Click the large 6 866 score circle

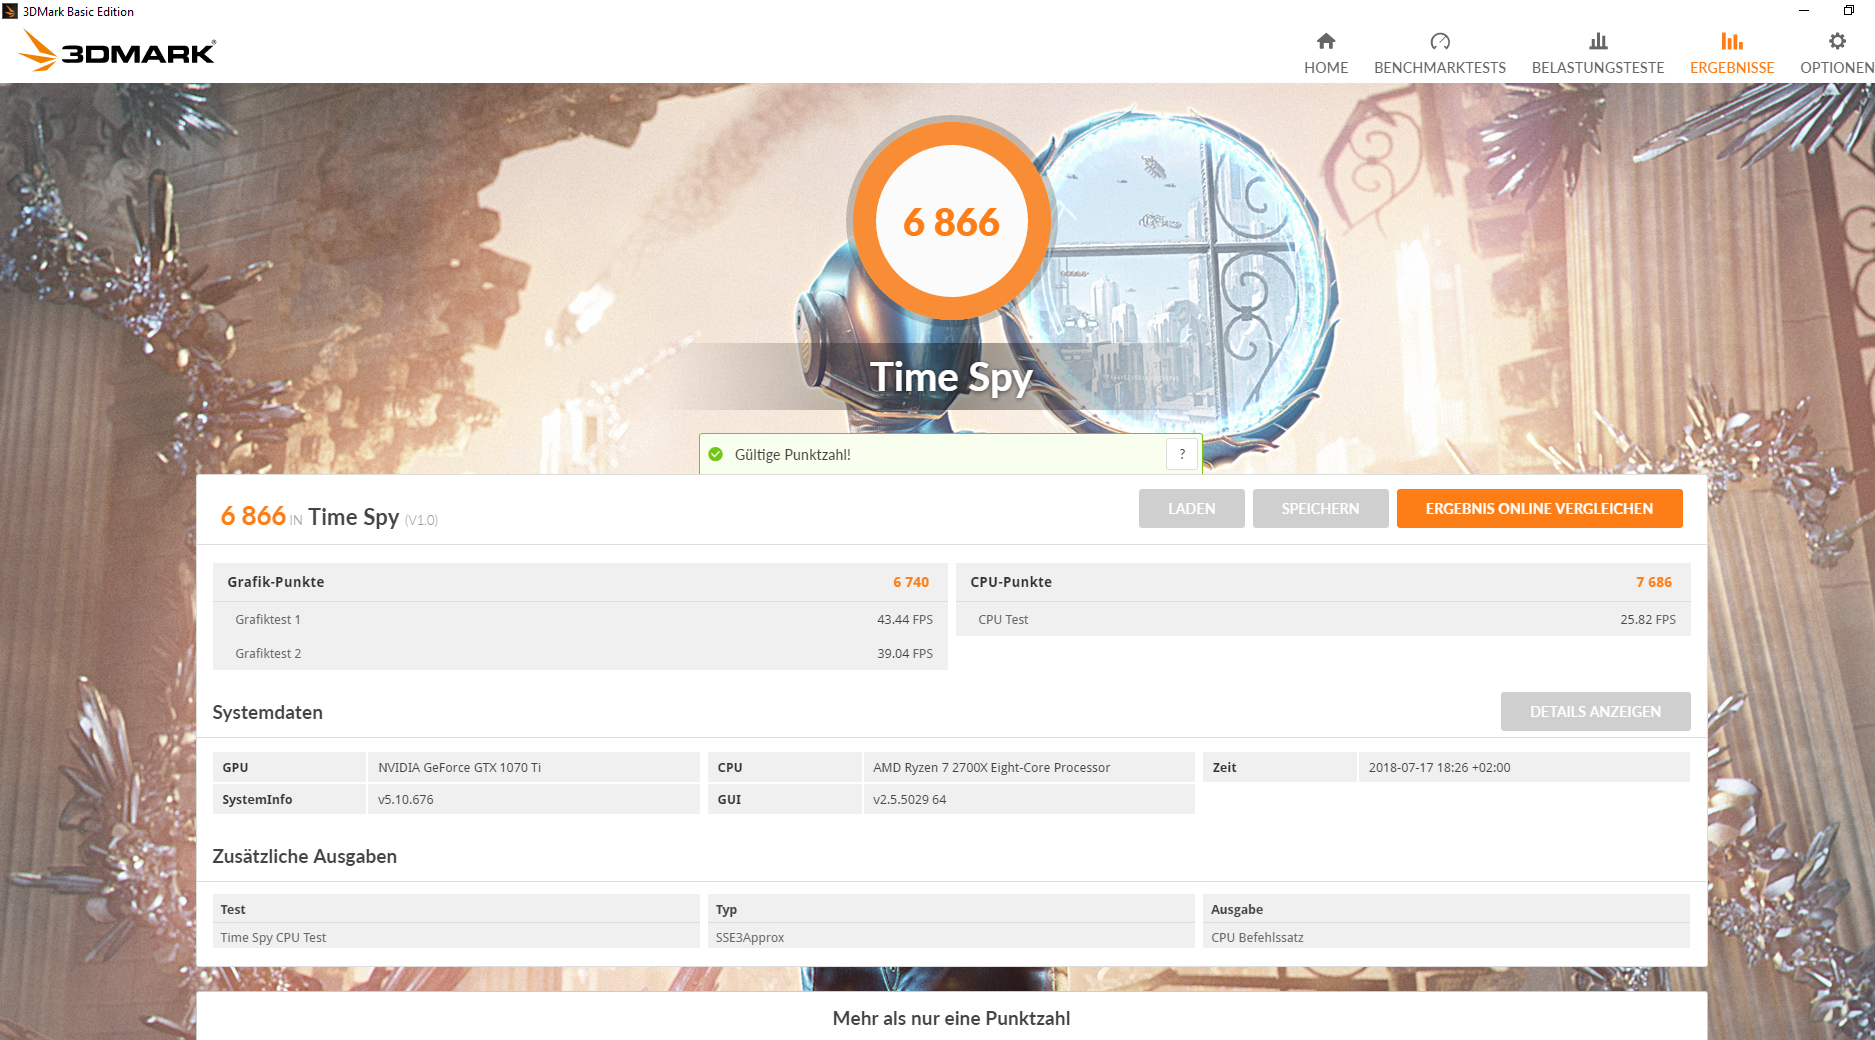click(951, 221)
